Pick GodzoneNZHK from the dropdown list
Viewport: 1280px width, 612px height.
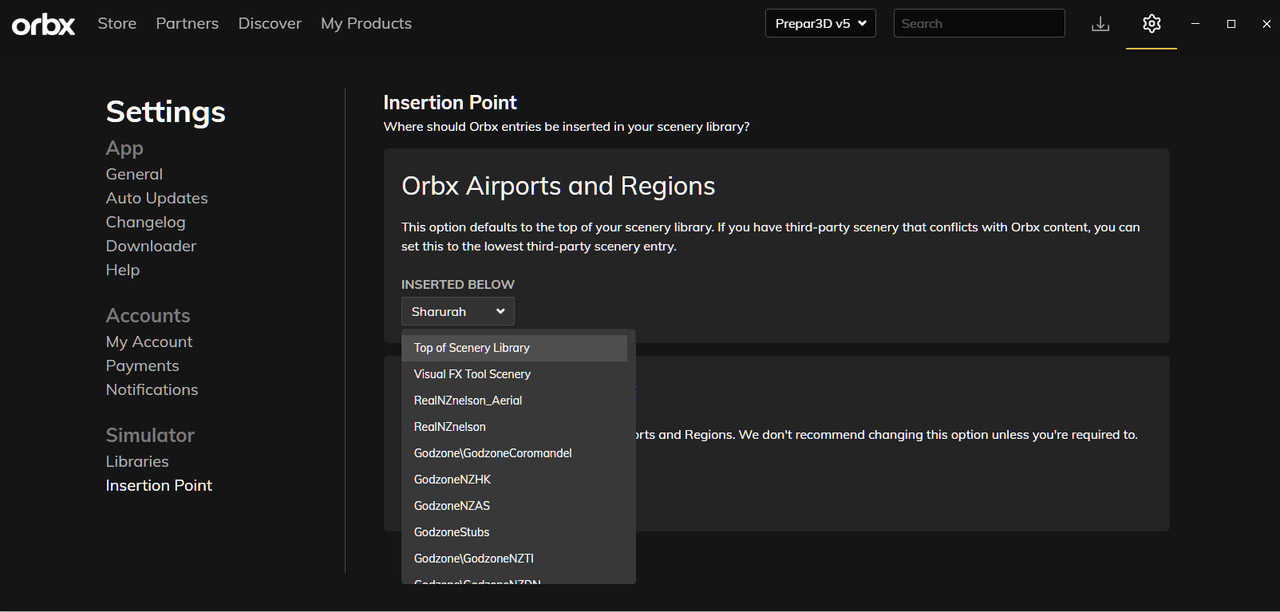(x=452, y=479)
